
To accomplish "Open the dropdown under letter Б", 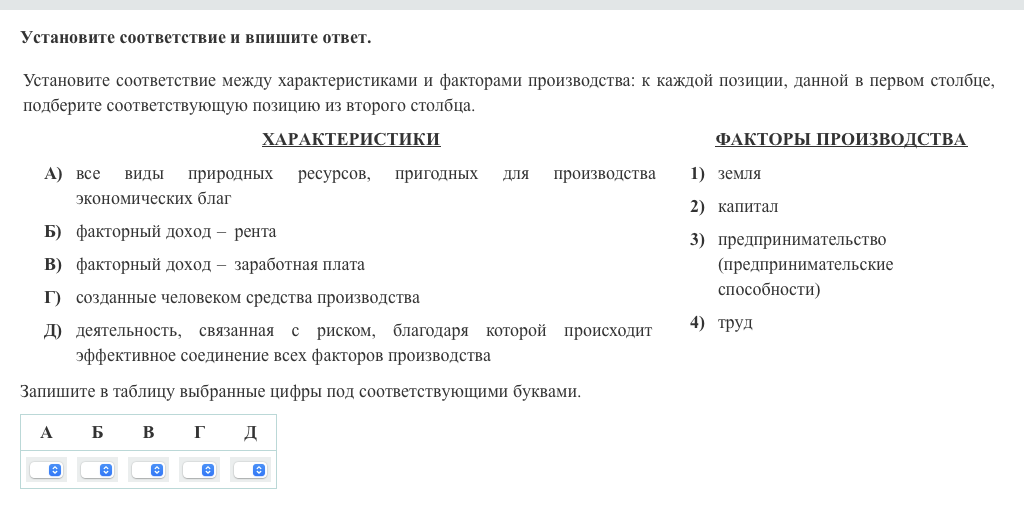I will point(97,469).
